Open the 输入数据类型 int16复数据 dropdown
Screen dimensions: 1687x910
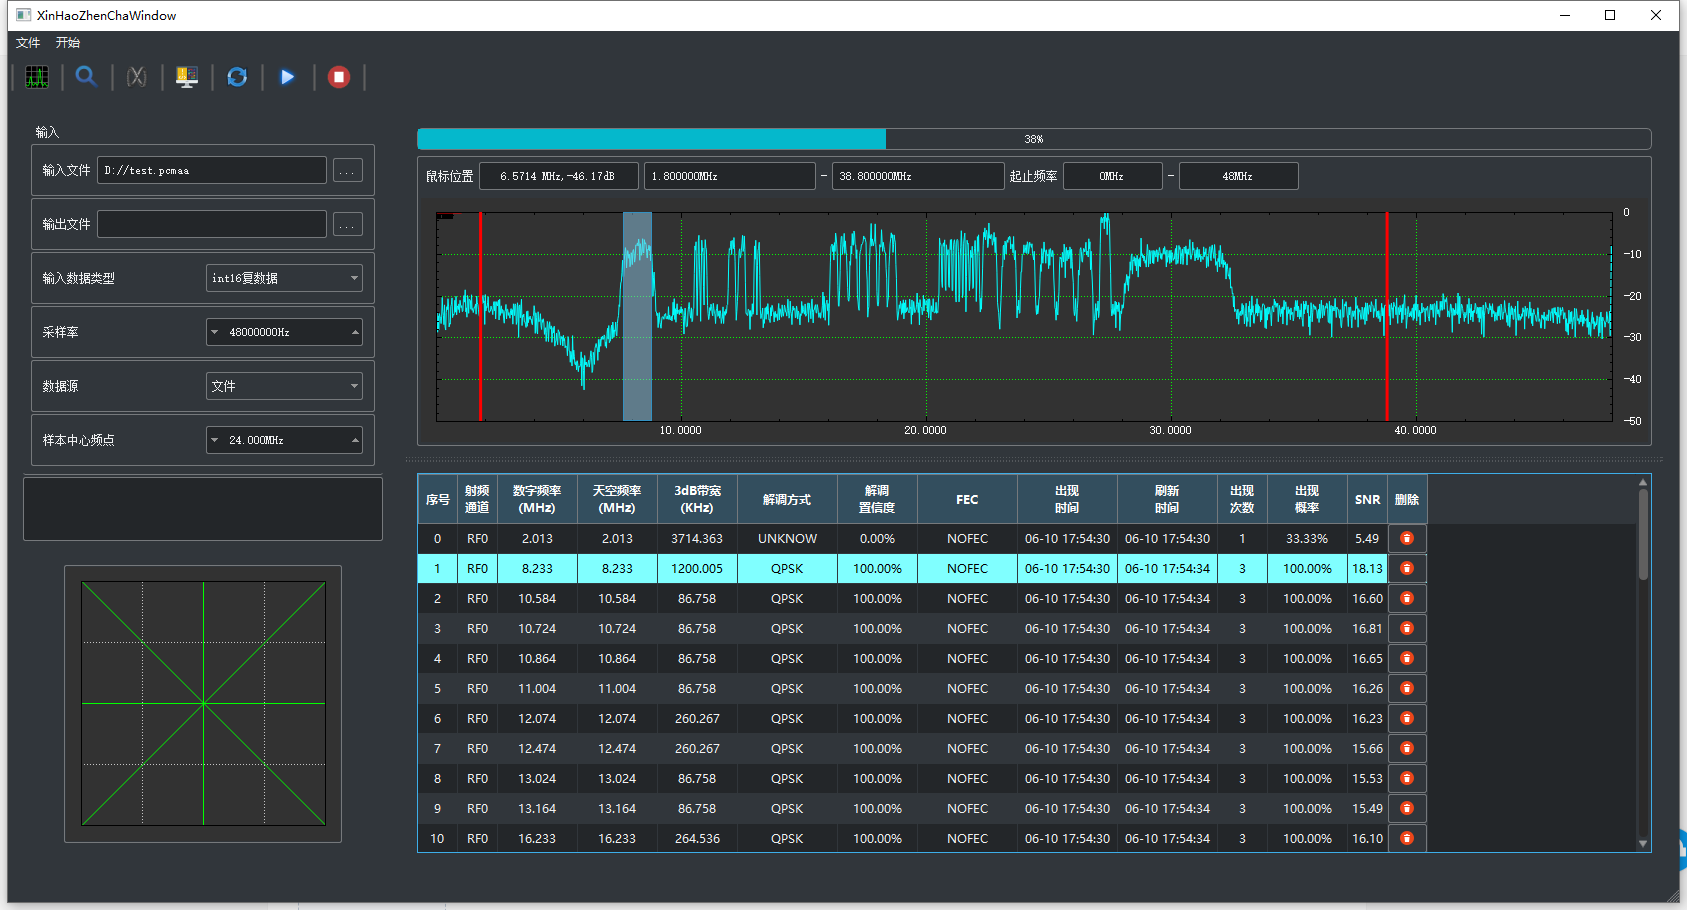point(284,278)
